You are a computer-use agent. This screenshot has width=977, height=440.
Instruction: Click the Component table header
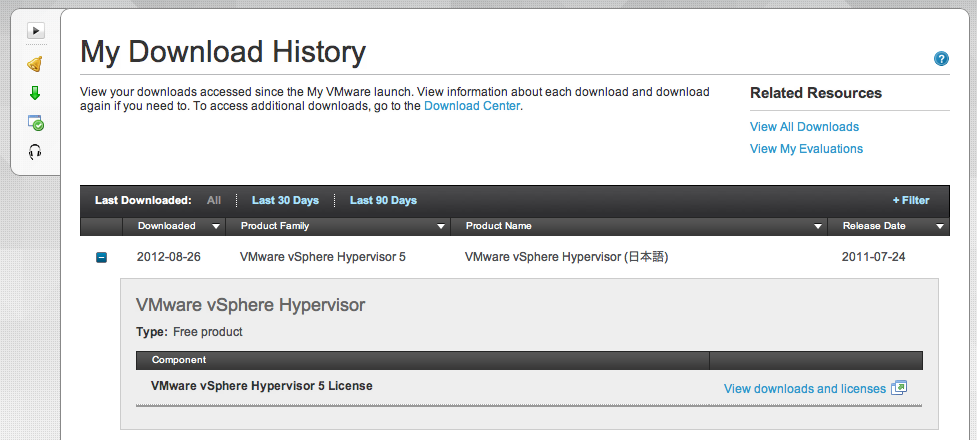point(179,360)
